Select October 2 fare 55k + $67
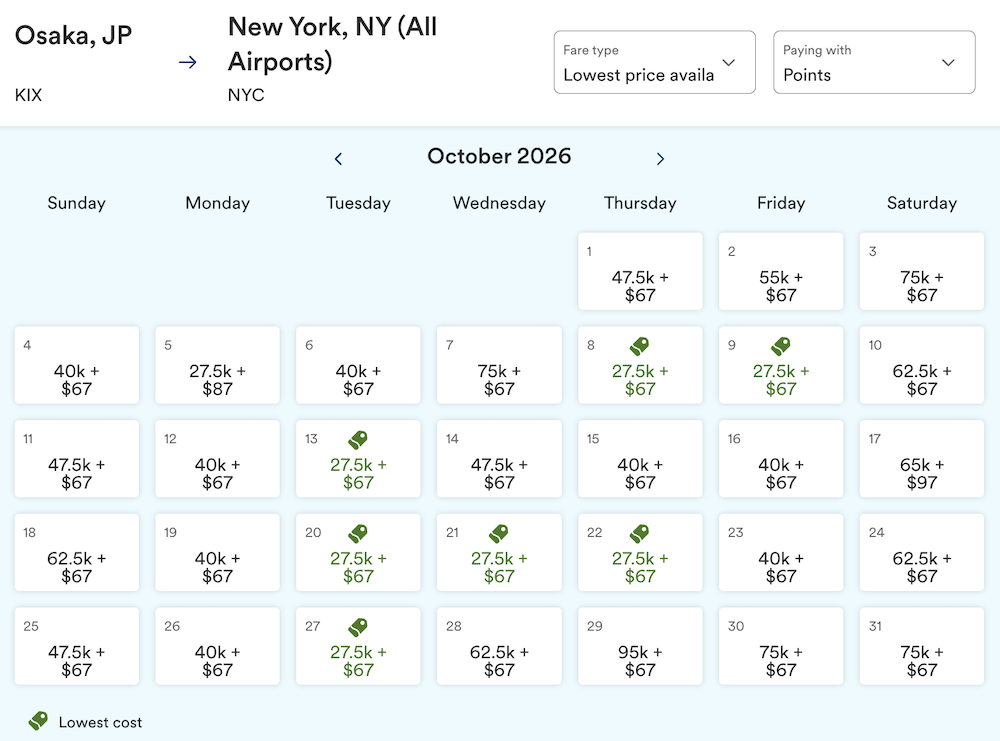The height and width of the screenshot is (741, 1000). click(x=781, y=271)
